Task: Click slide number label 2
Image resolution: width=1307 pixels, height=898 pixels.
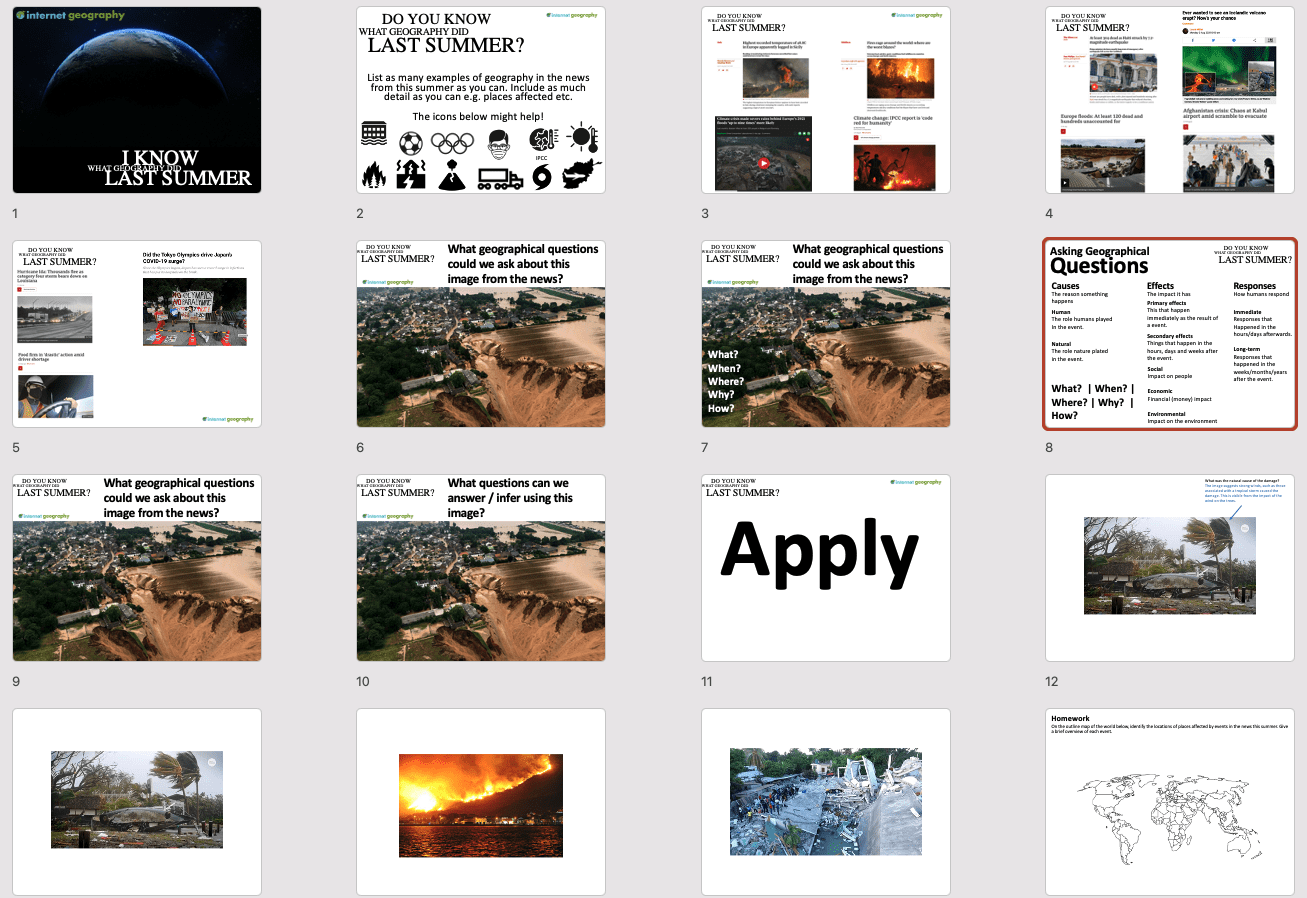Action: [360, 213]
